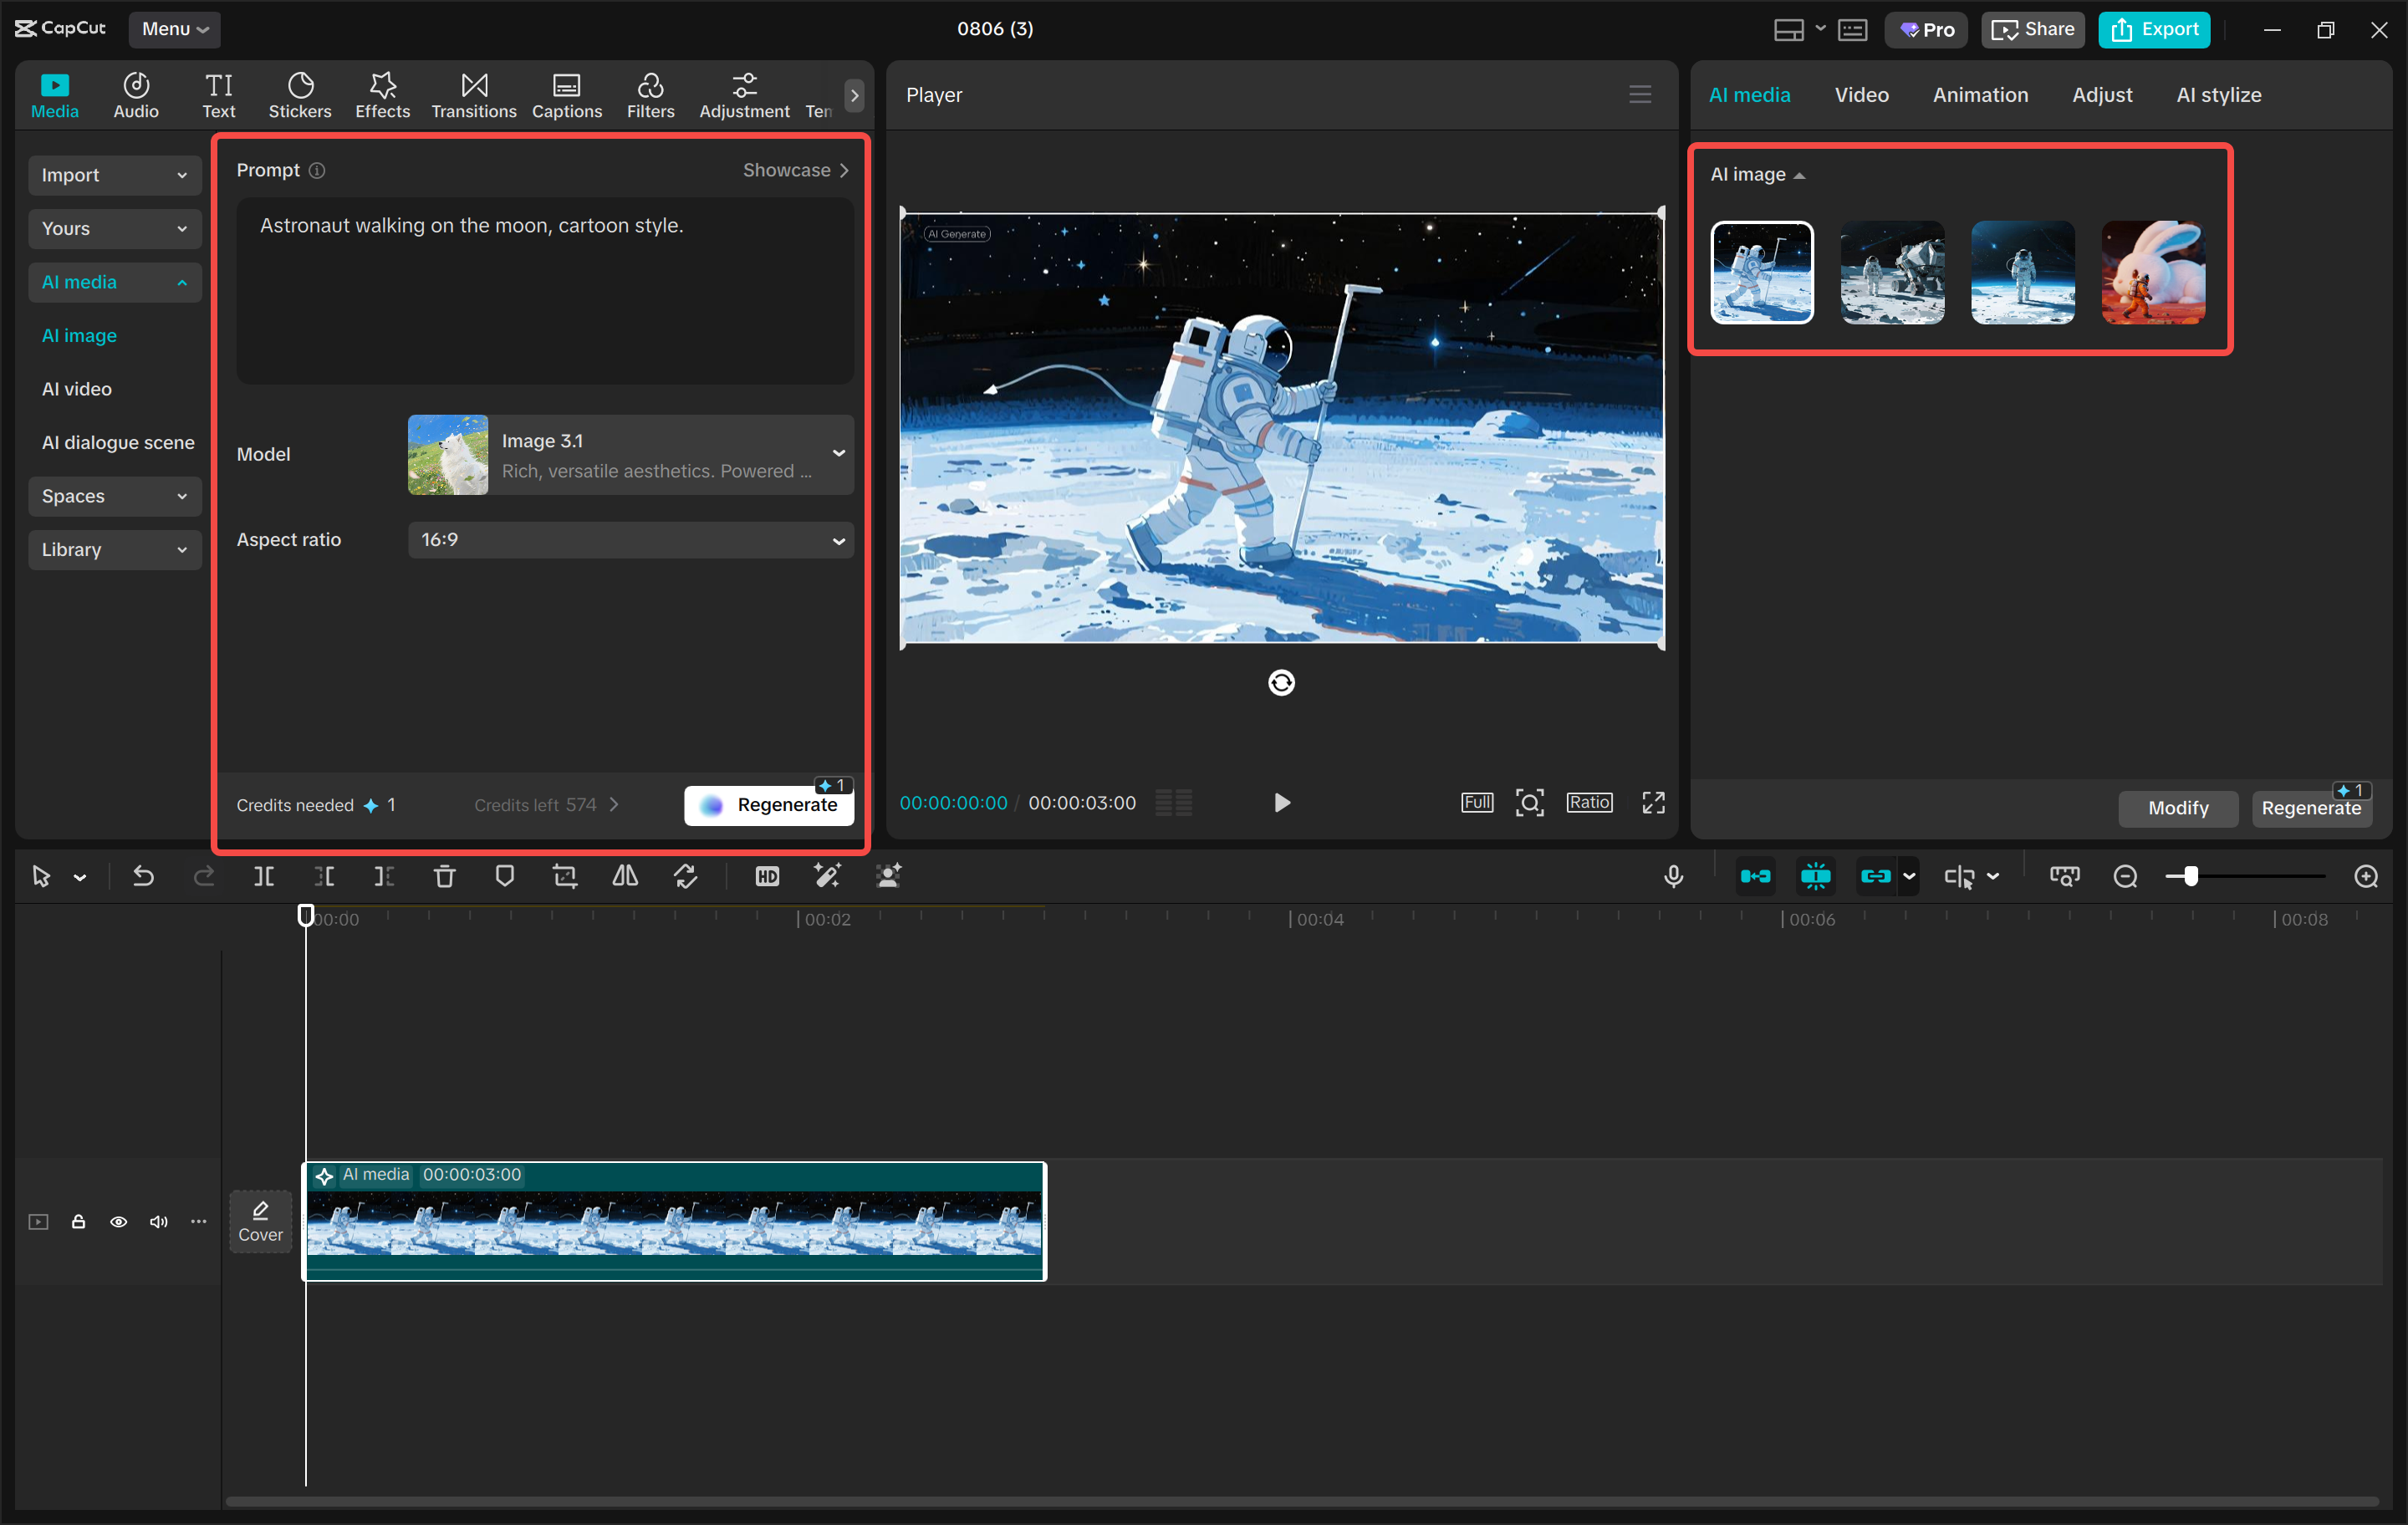Select AI dialogue scene in sidebar

[x=118, y=442]
